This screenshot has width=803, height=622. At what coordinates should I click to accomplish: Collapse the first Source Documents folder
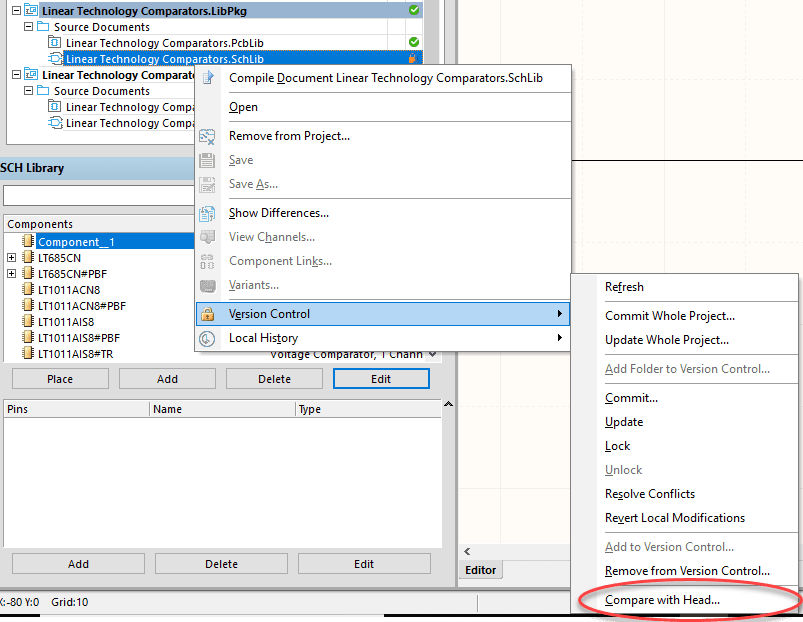pyautogui.click(x=29, y=26)
